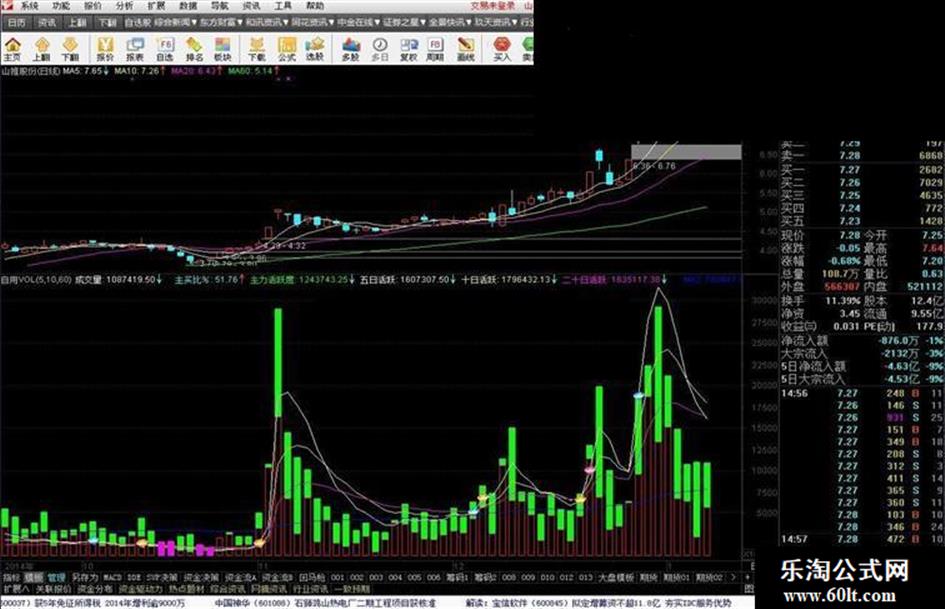Image resolution: width=945 pixels, height=609 pixels.
Task: Click 交易未登录 trading login link
Action: (x=493, y=5)
